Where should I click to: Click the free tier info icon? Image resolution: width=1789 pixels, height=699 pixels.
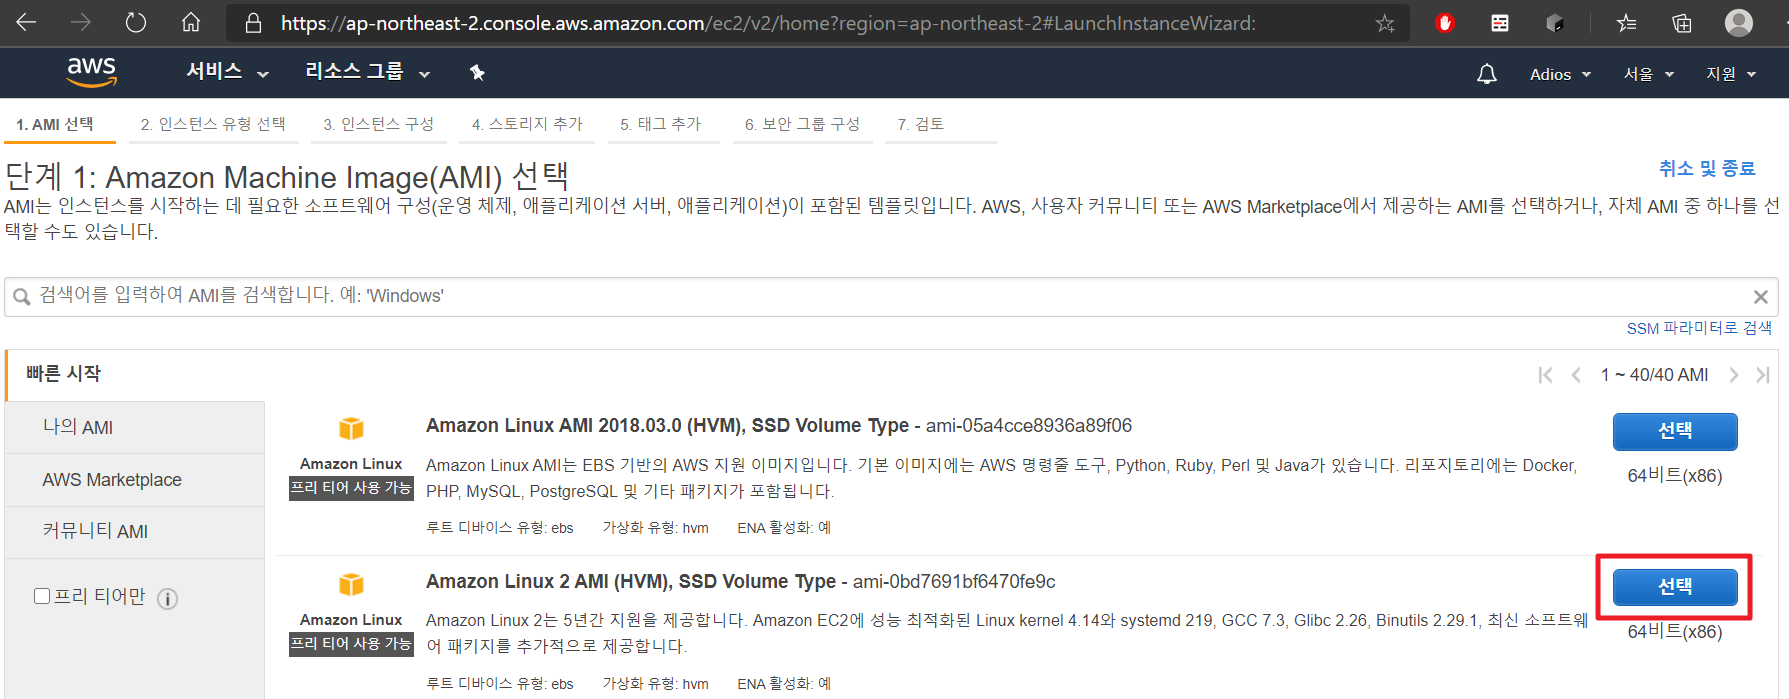click(168, 599)
